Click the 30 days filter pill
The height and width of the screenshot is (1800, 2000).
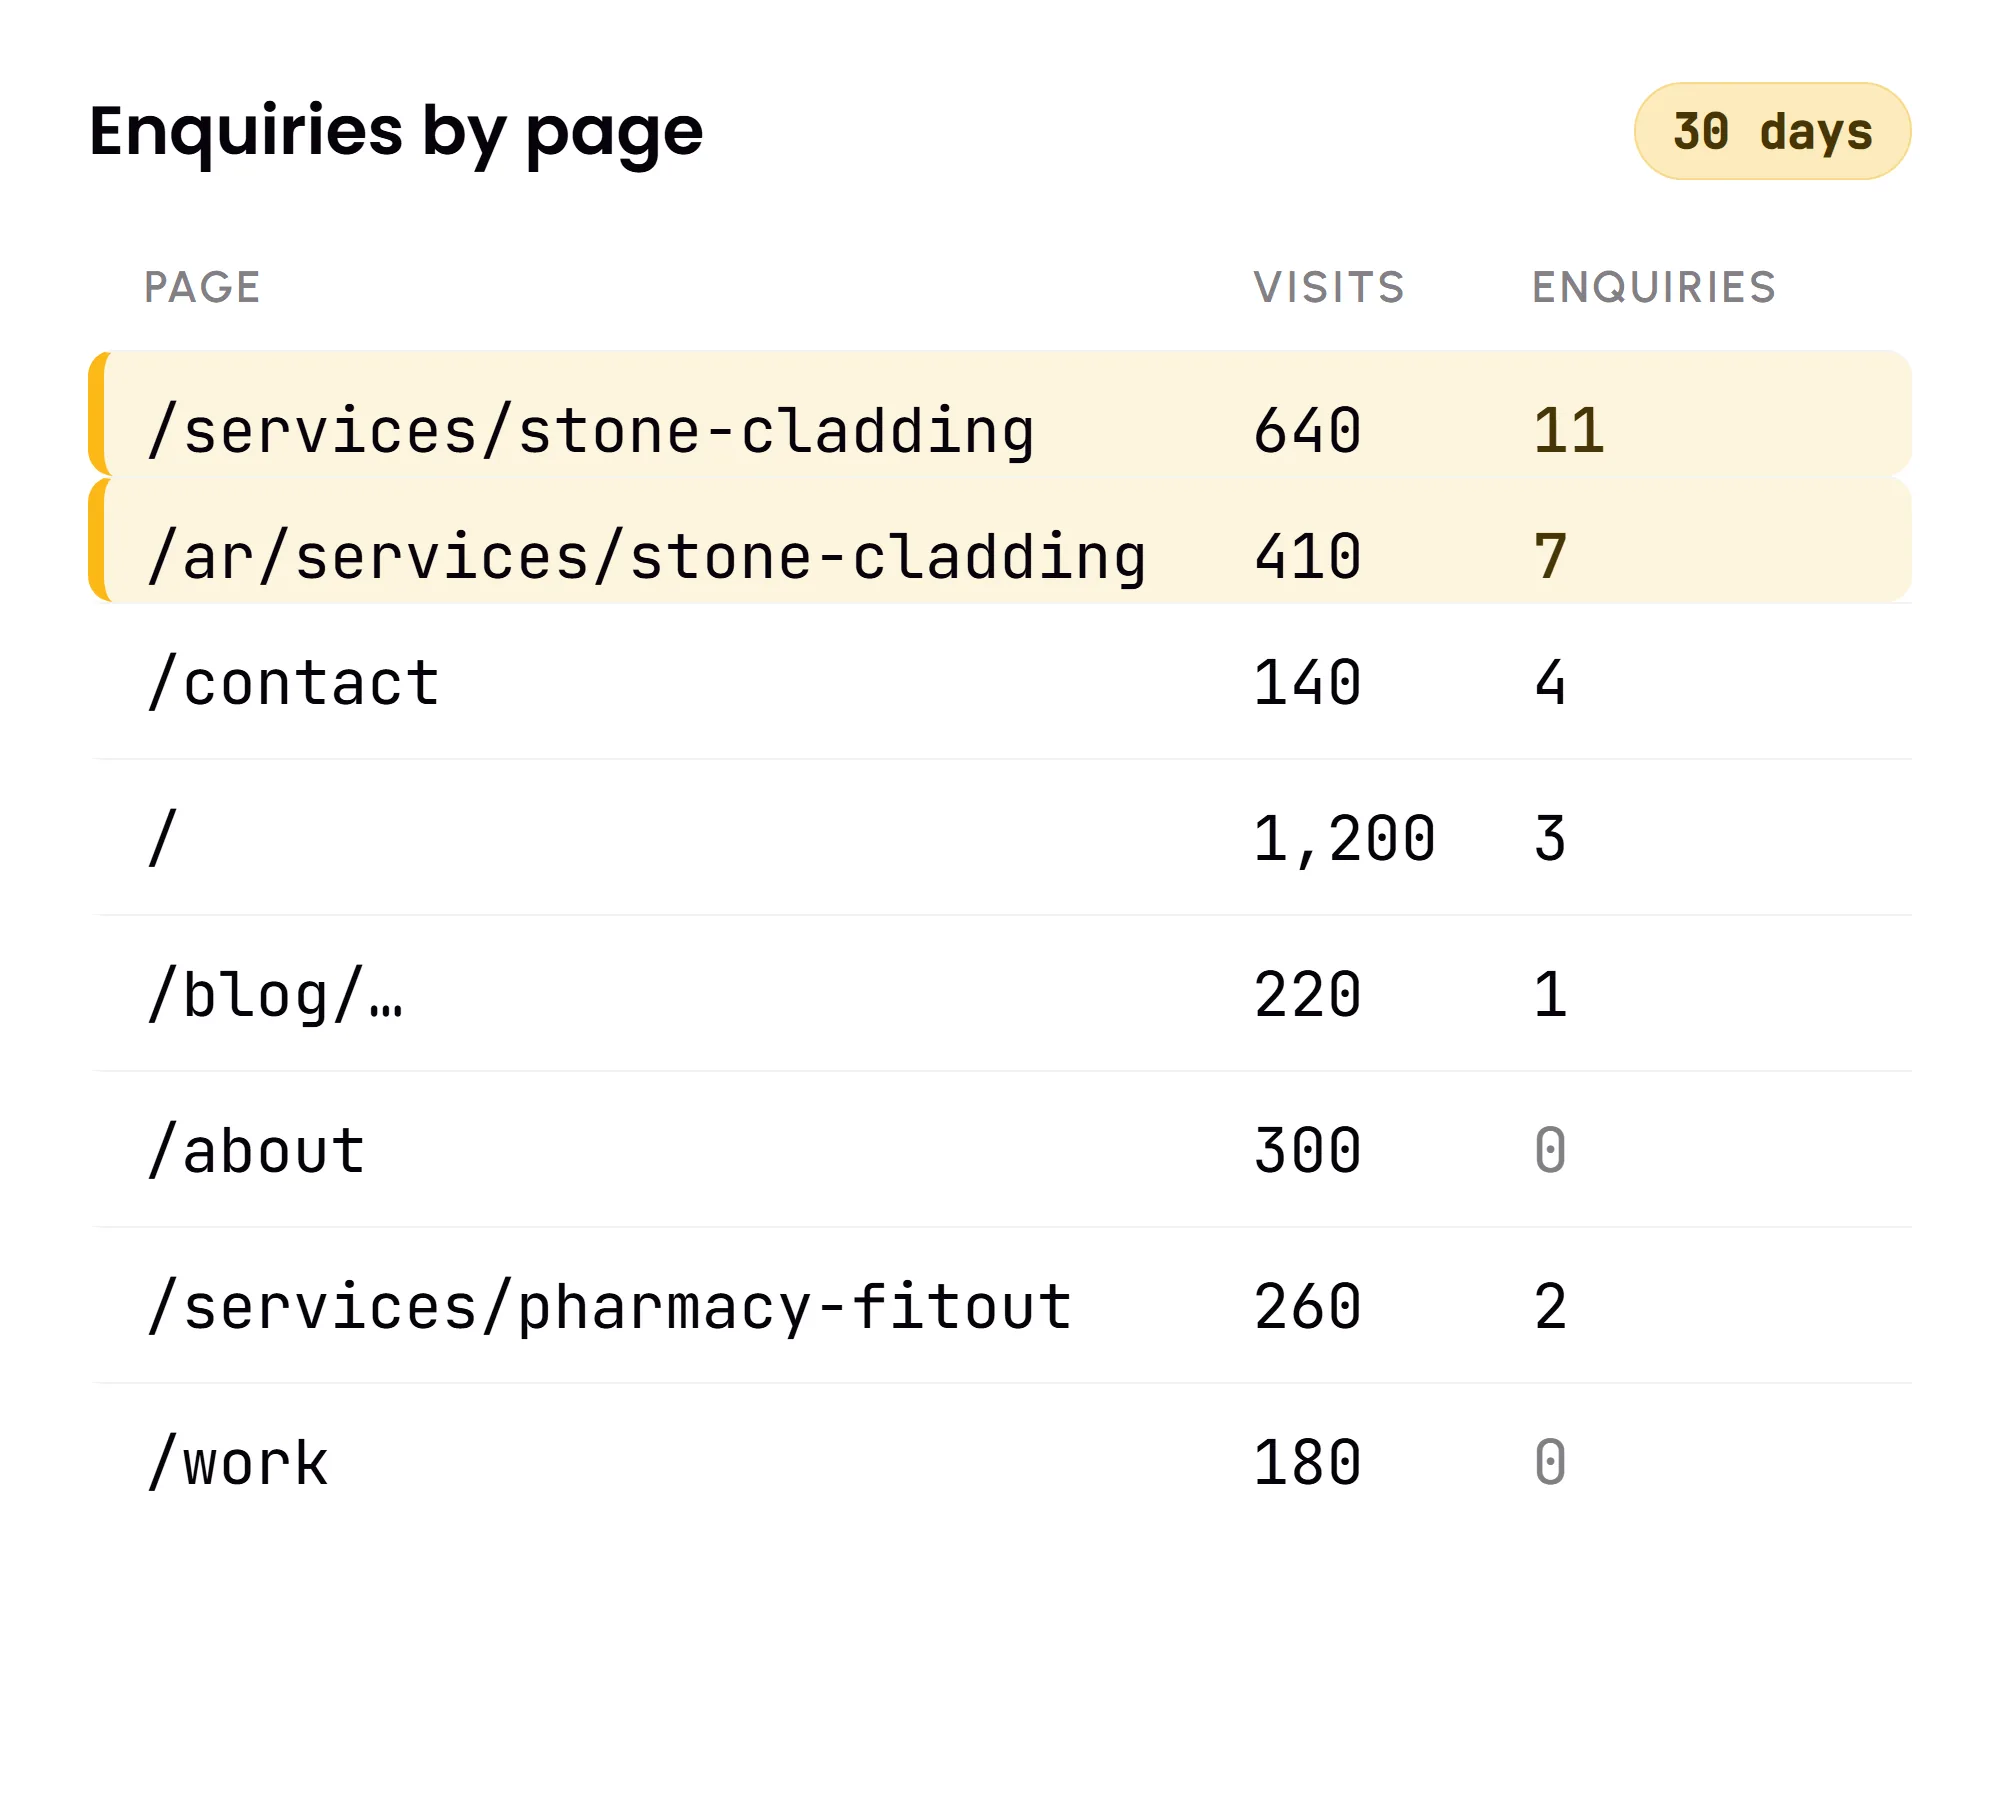pyautogui.click(x=1772, y=131)
